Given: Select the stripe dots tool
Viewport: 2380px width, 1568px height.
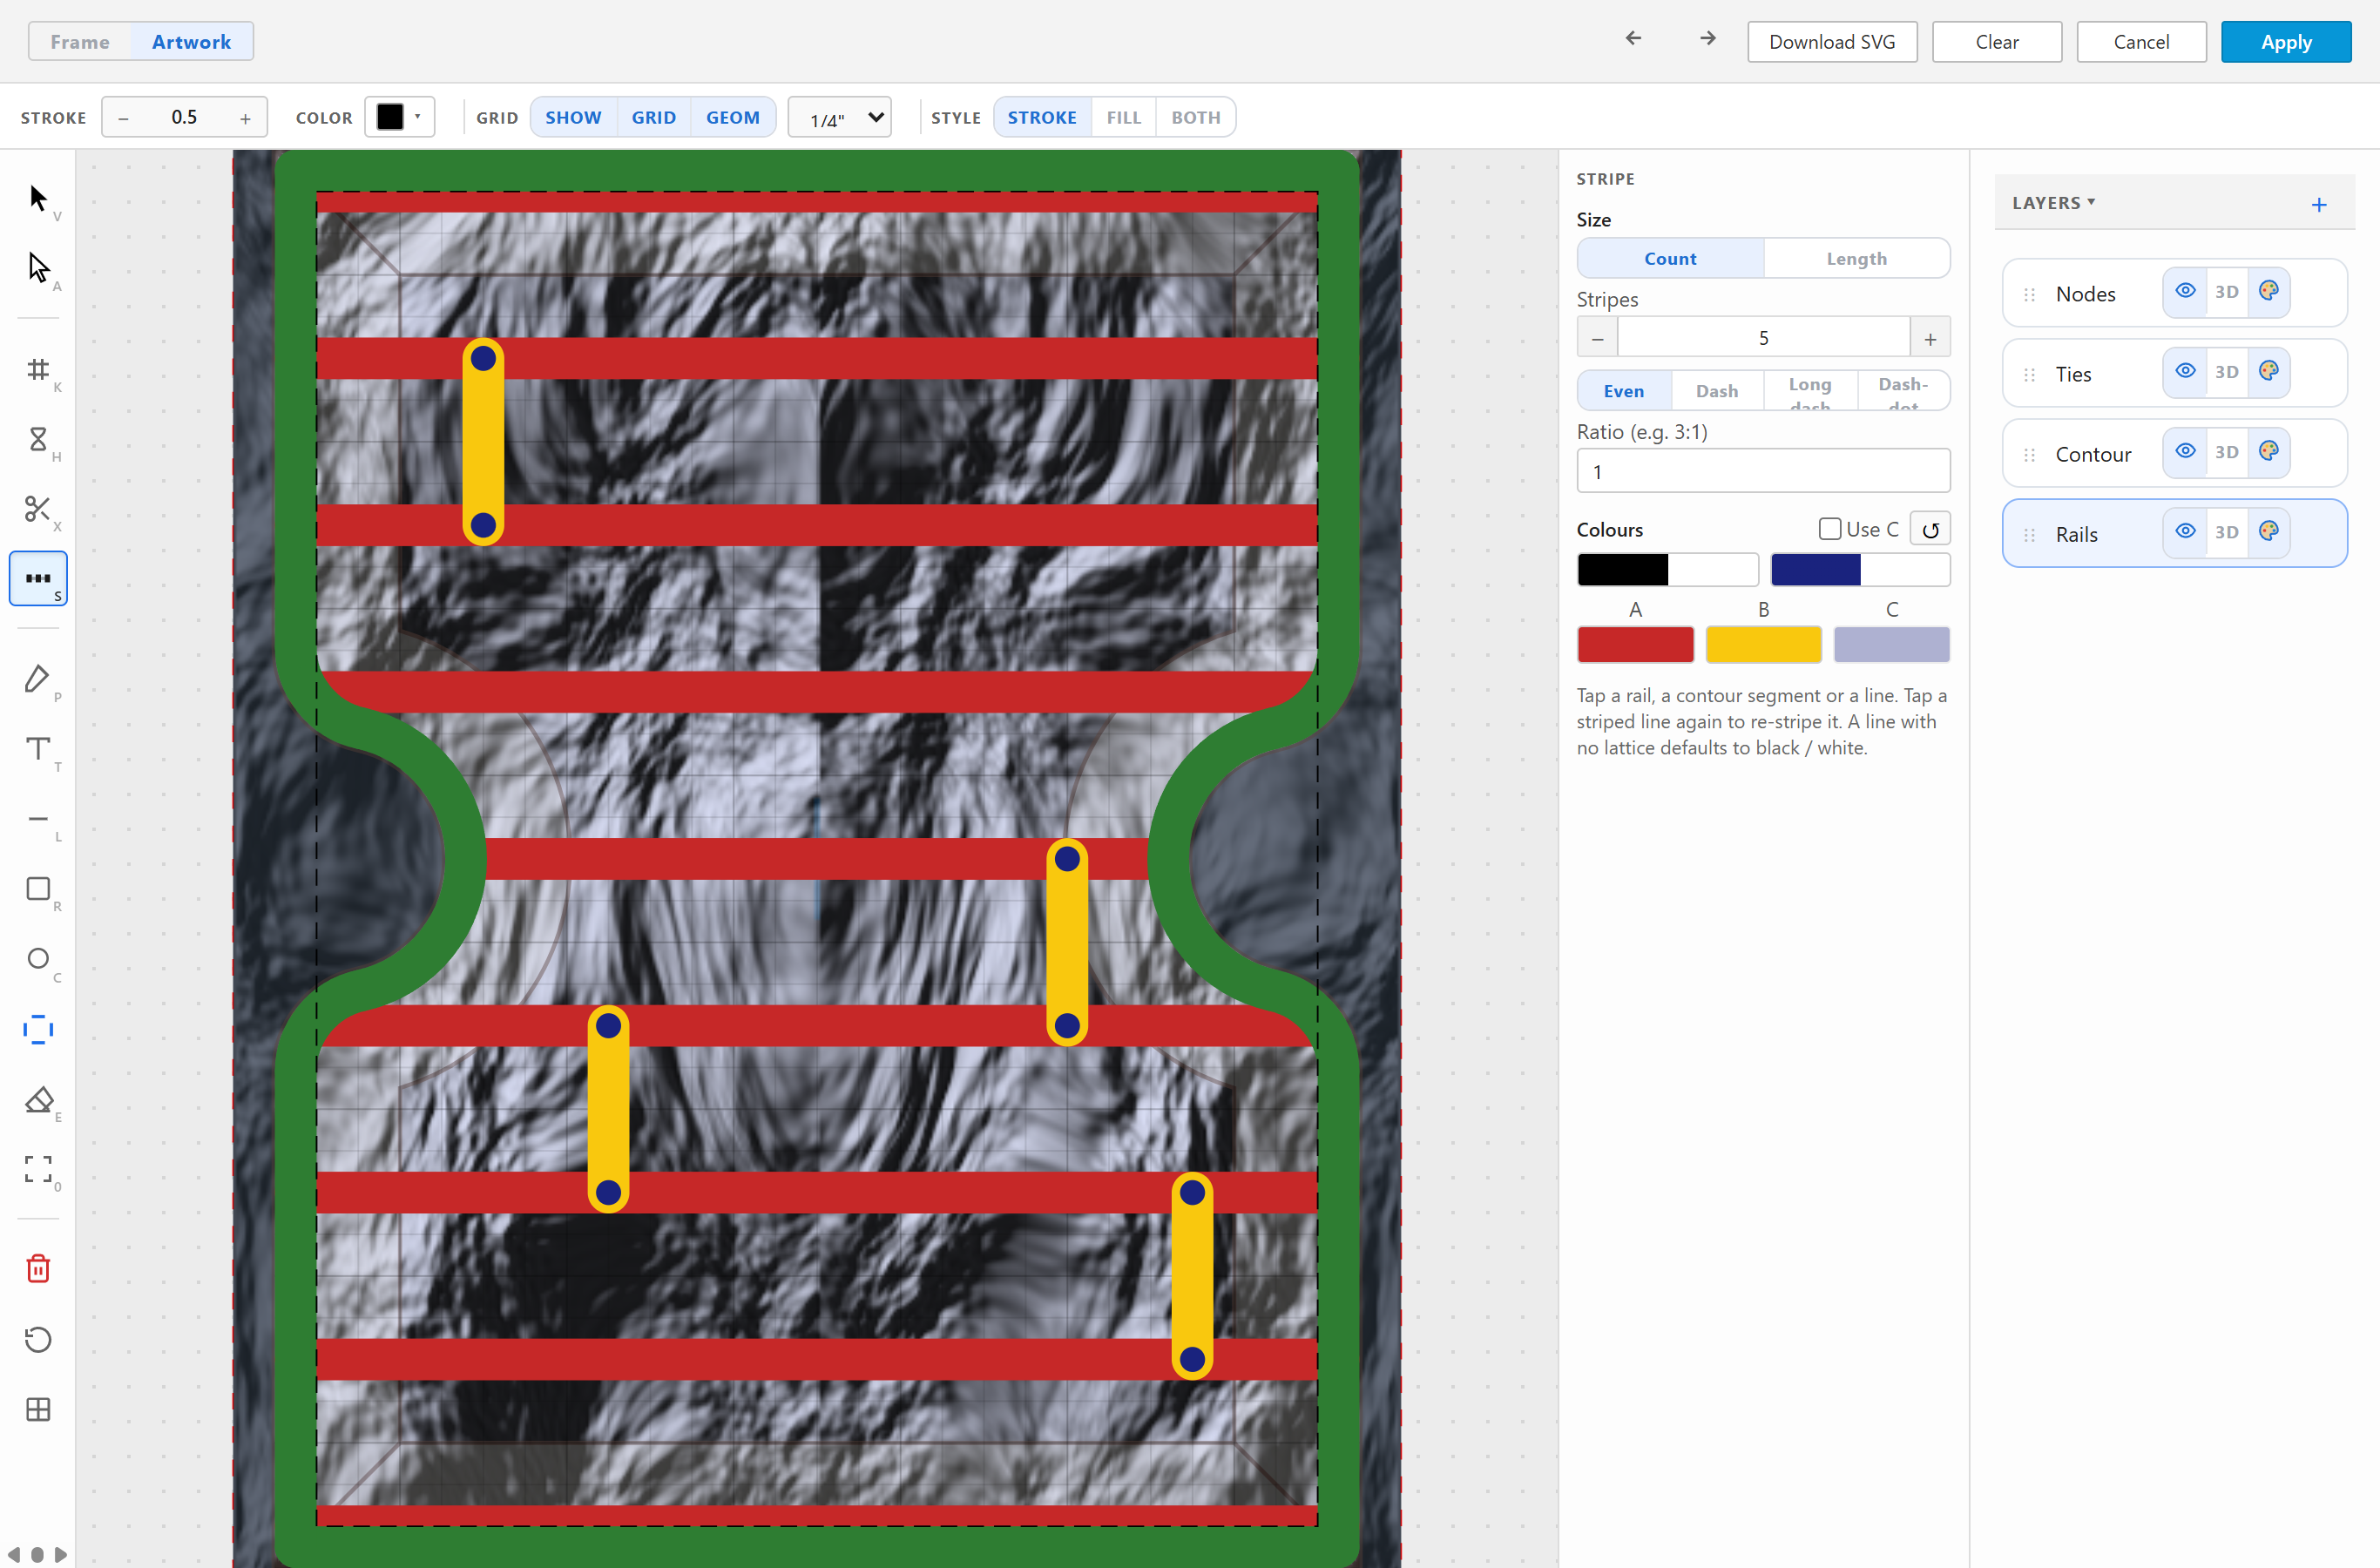Looking at the screenshot, I should [x=38, y=578].
